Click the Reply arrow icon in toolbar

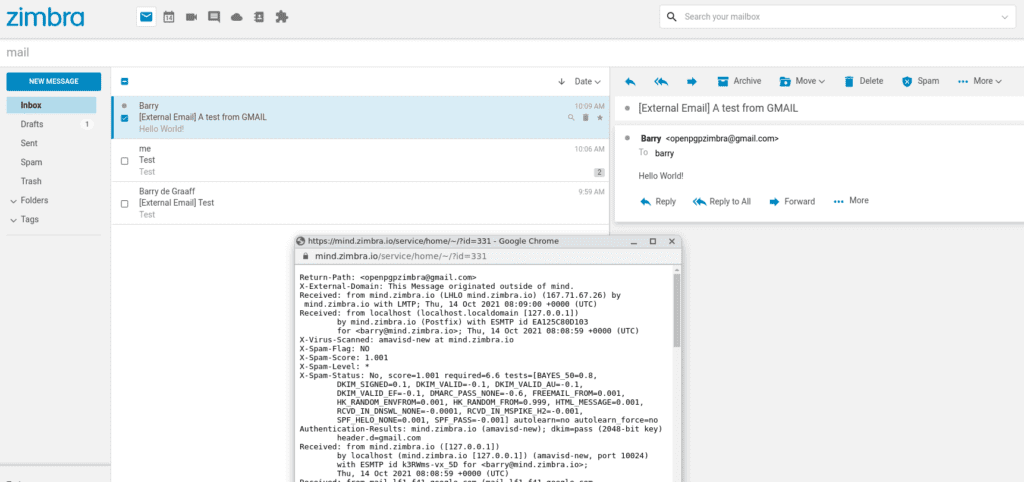(630, 82)
